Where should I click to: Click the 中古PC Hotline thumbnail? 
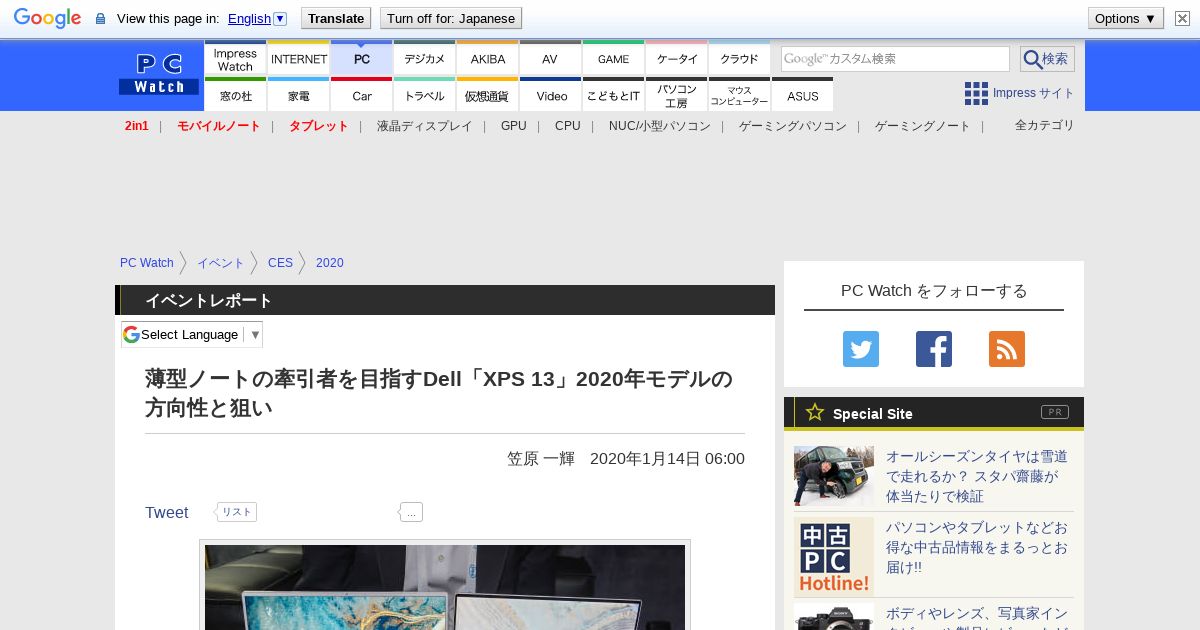coord(834,557)
